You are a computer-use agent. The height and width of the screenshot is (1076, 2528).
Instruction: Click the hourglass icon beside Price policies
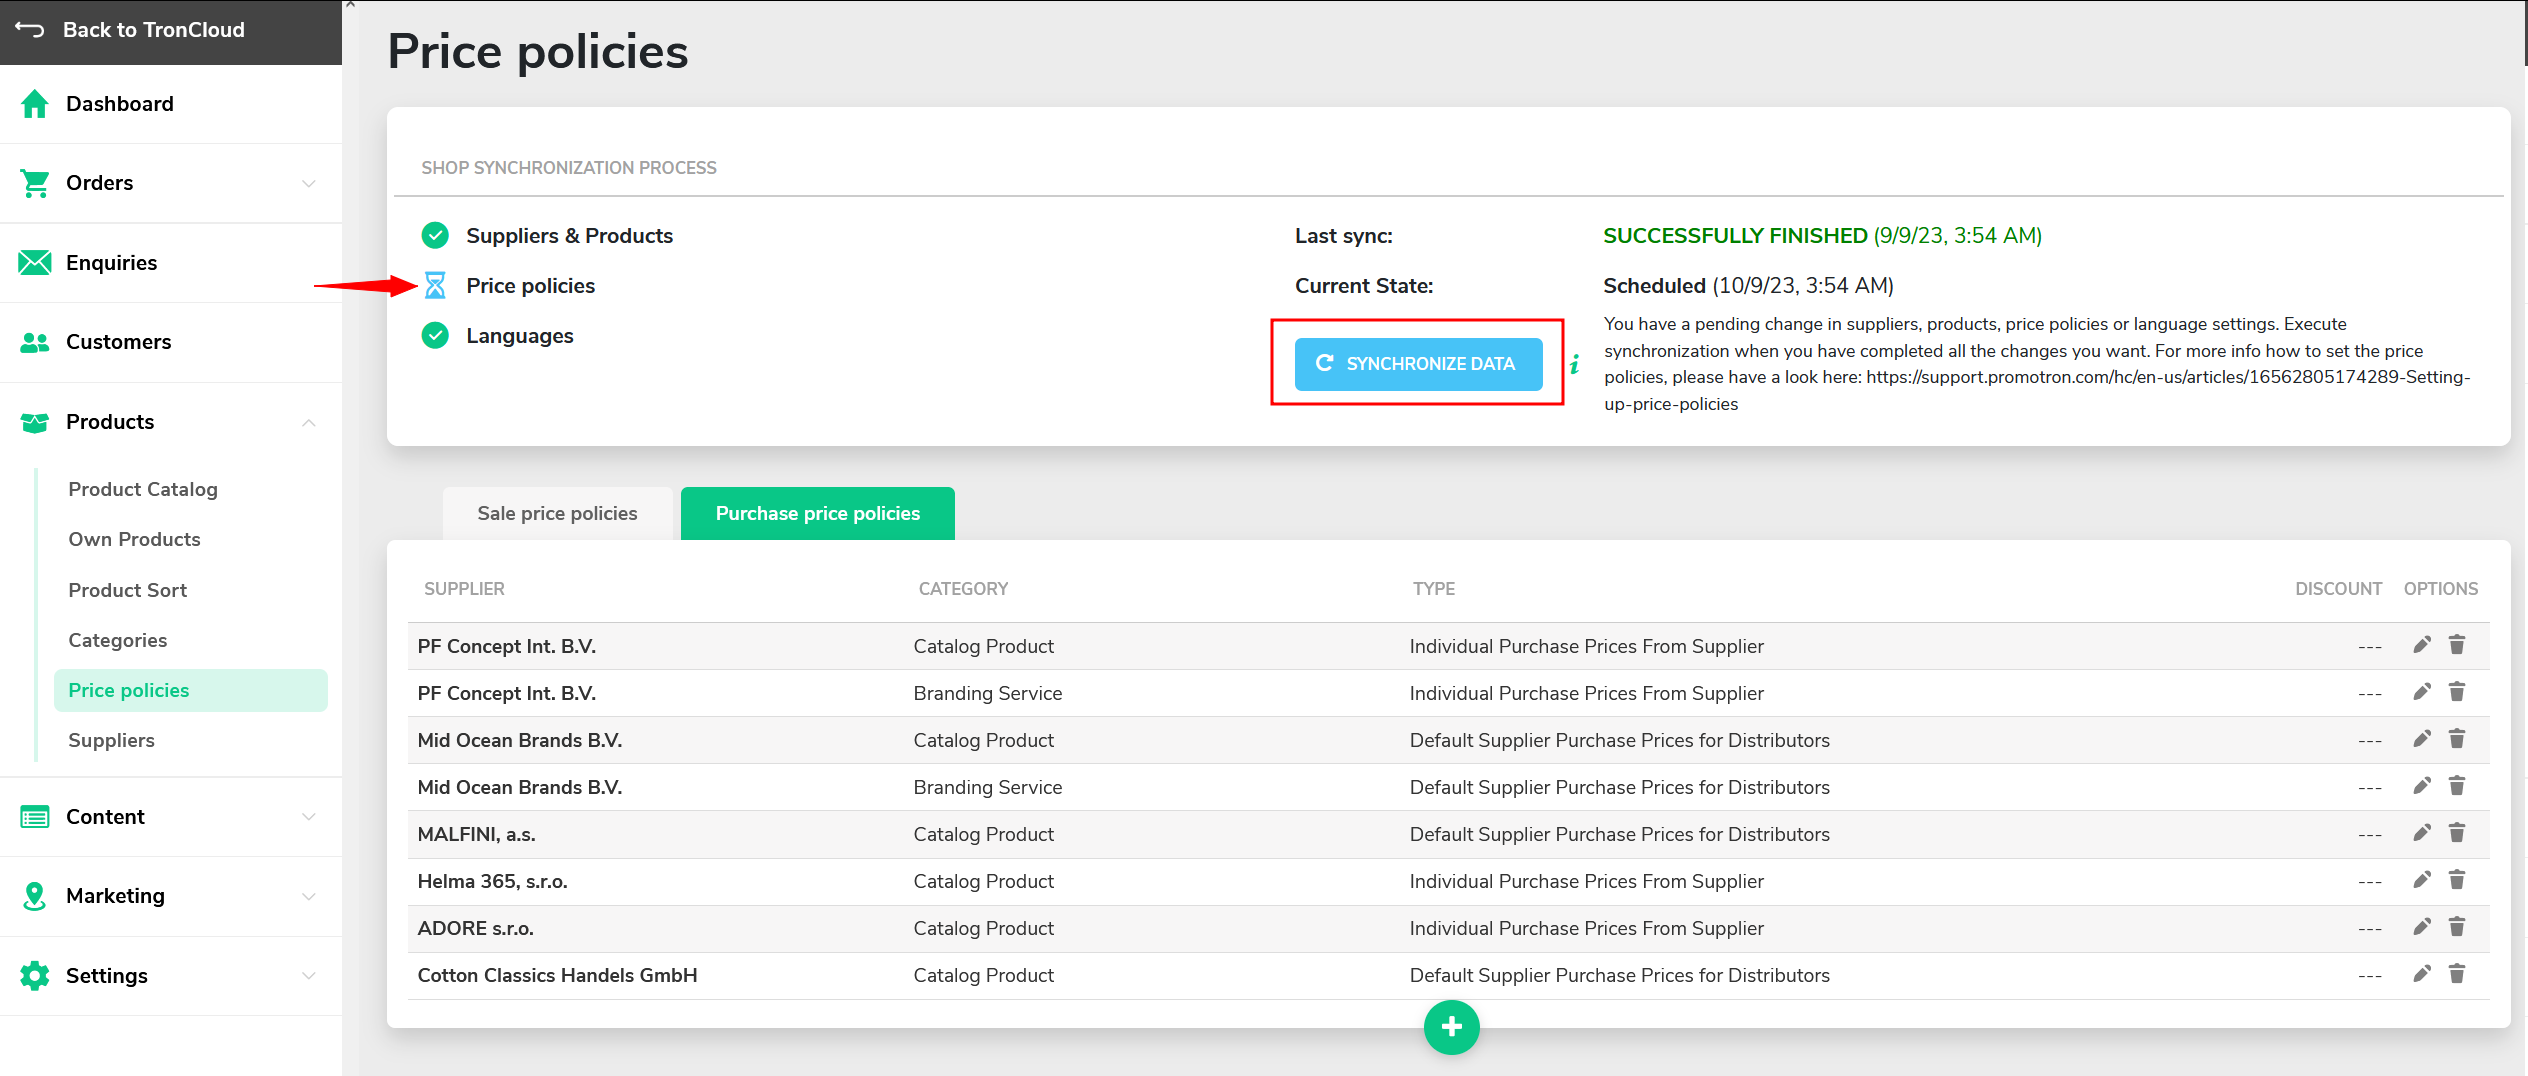coord(435,286)
